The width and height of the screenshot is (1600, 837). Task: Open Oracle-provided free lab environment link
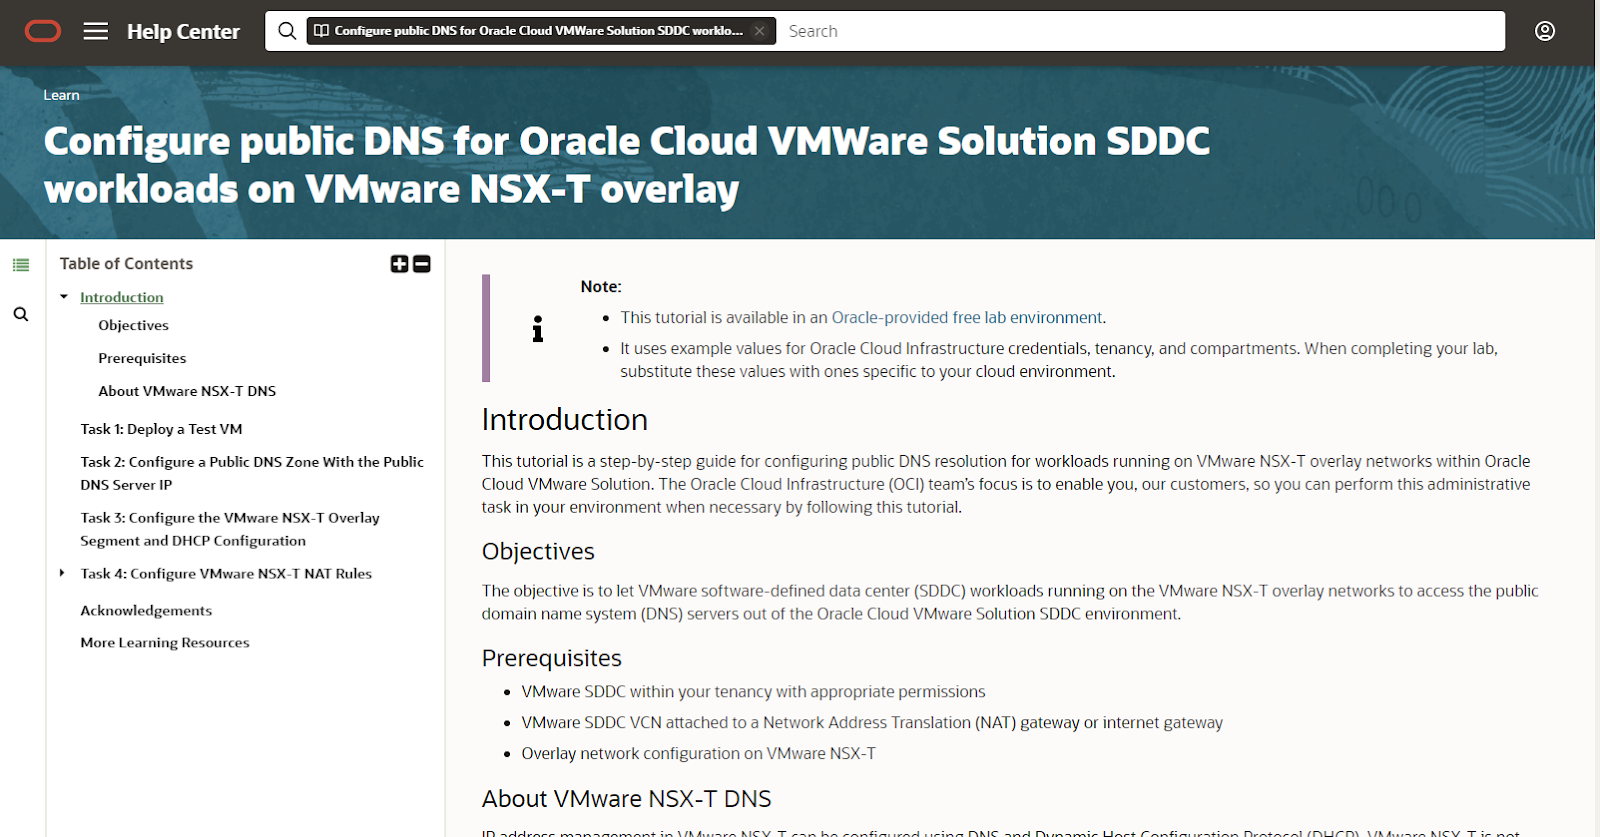967,318
